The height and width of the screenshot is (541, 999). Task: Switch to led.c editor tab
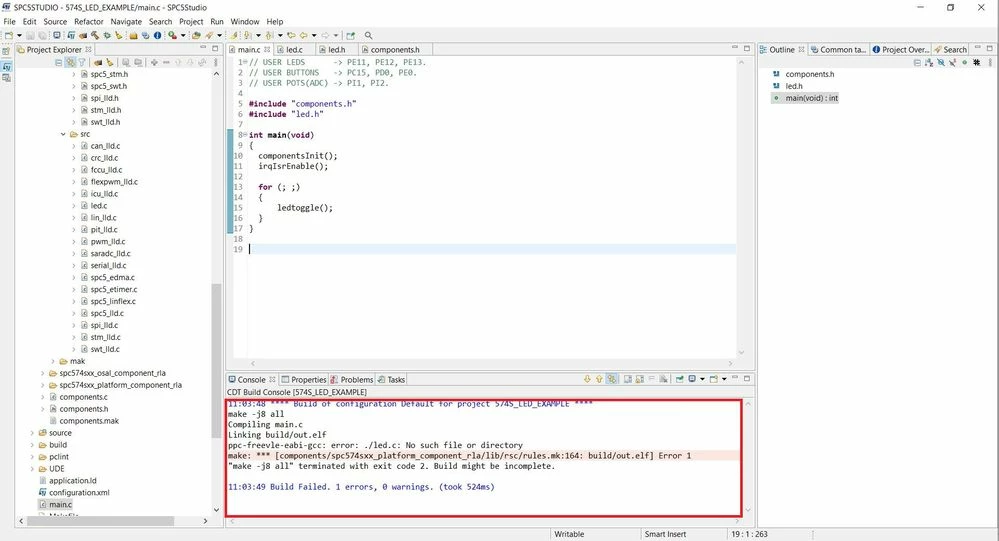294,49
